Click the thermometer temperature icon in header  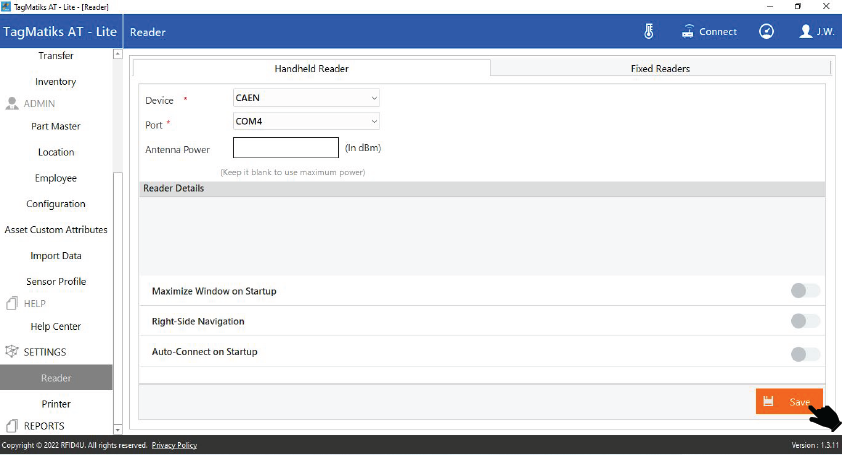coord(649,32)
